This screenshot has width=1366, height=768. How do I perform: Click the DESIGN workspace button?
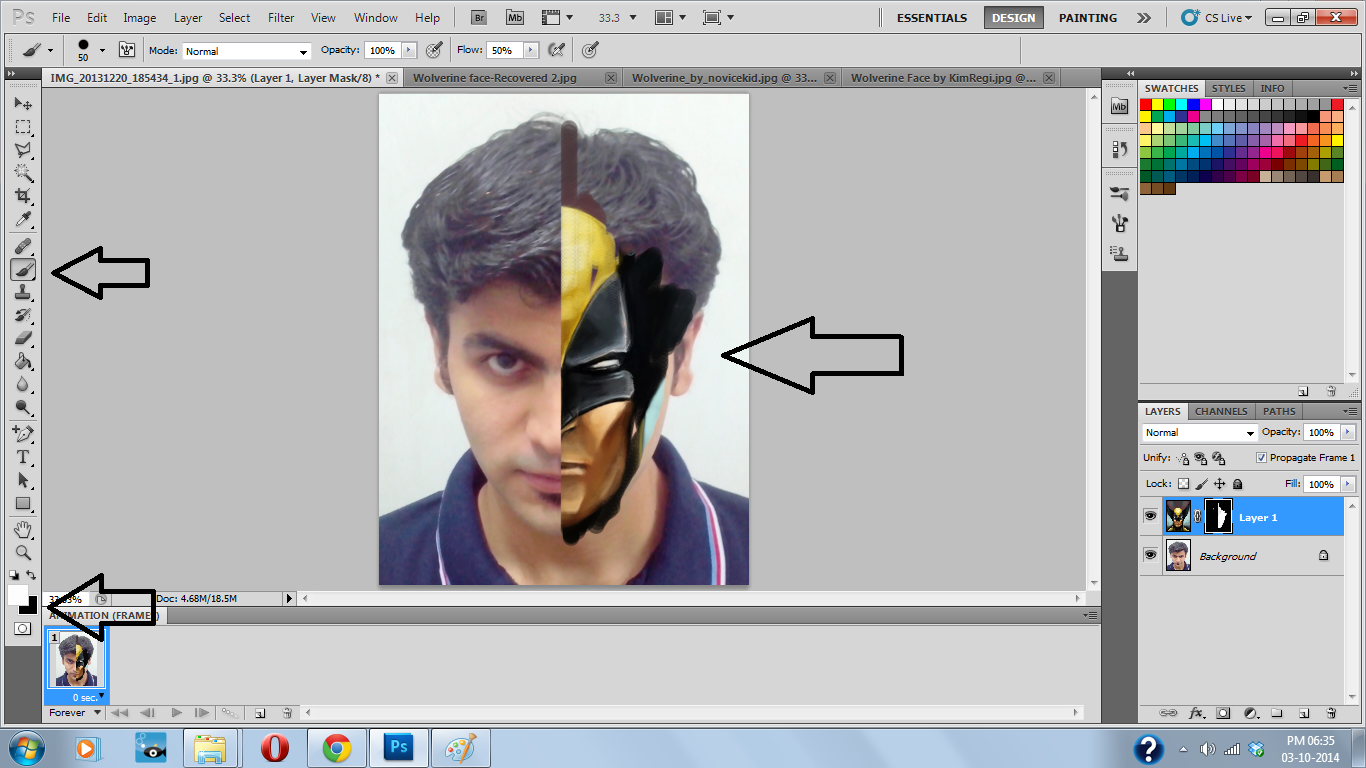[x=1013, y=18]
